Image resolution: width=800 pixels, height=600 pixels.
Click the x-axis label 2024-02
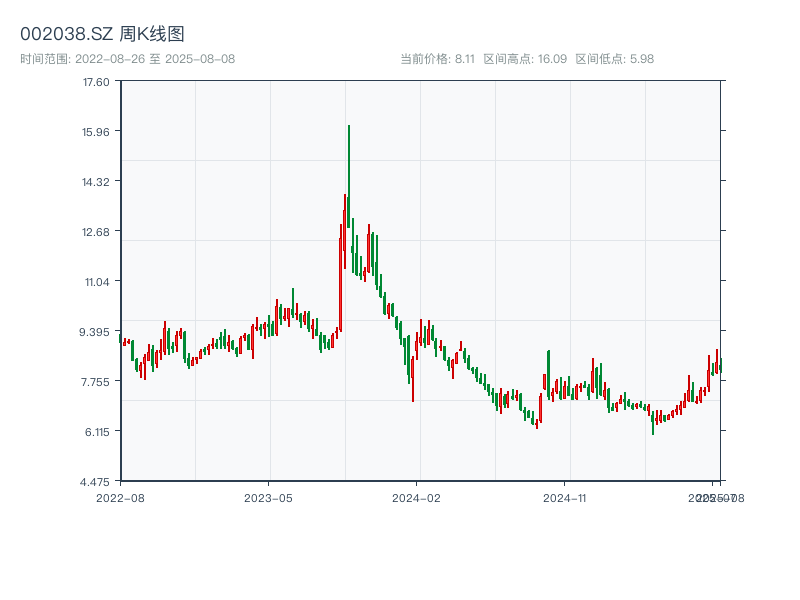click(x=416, y=498)
